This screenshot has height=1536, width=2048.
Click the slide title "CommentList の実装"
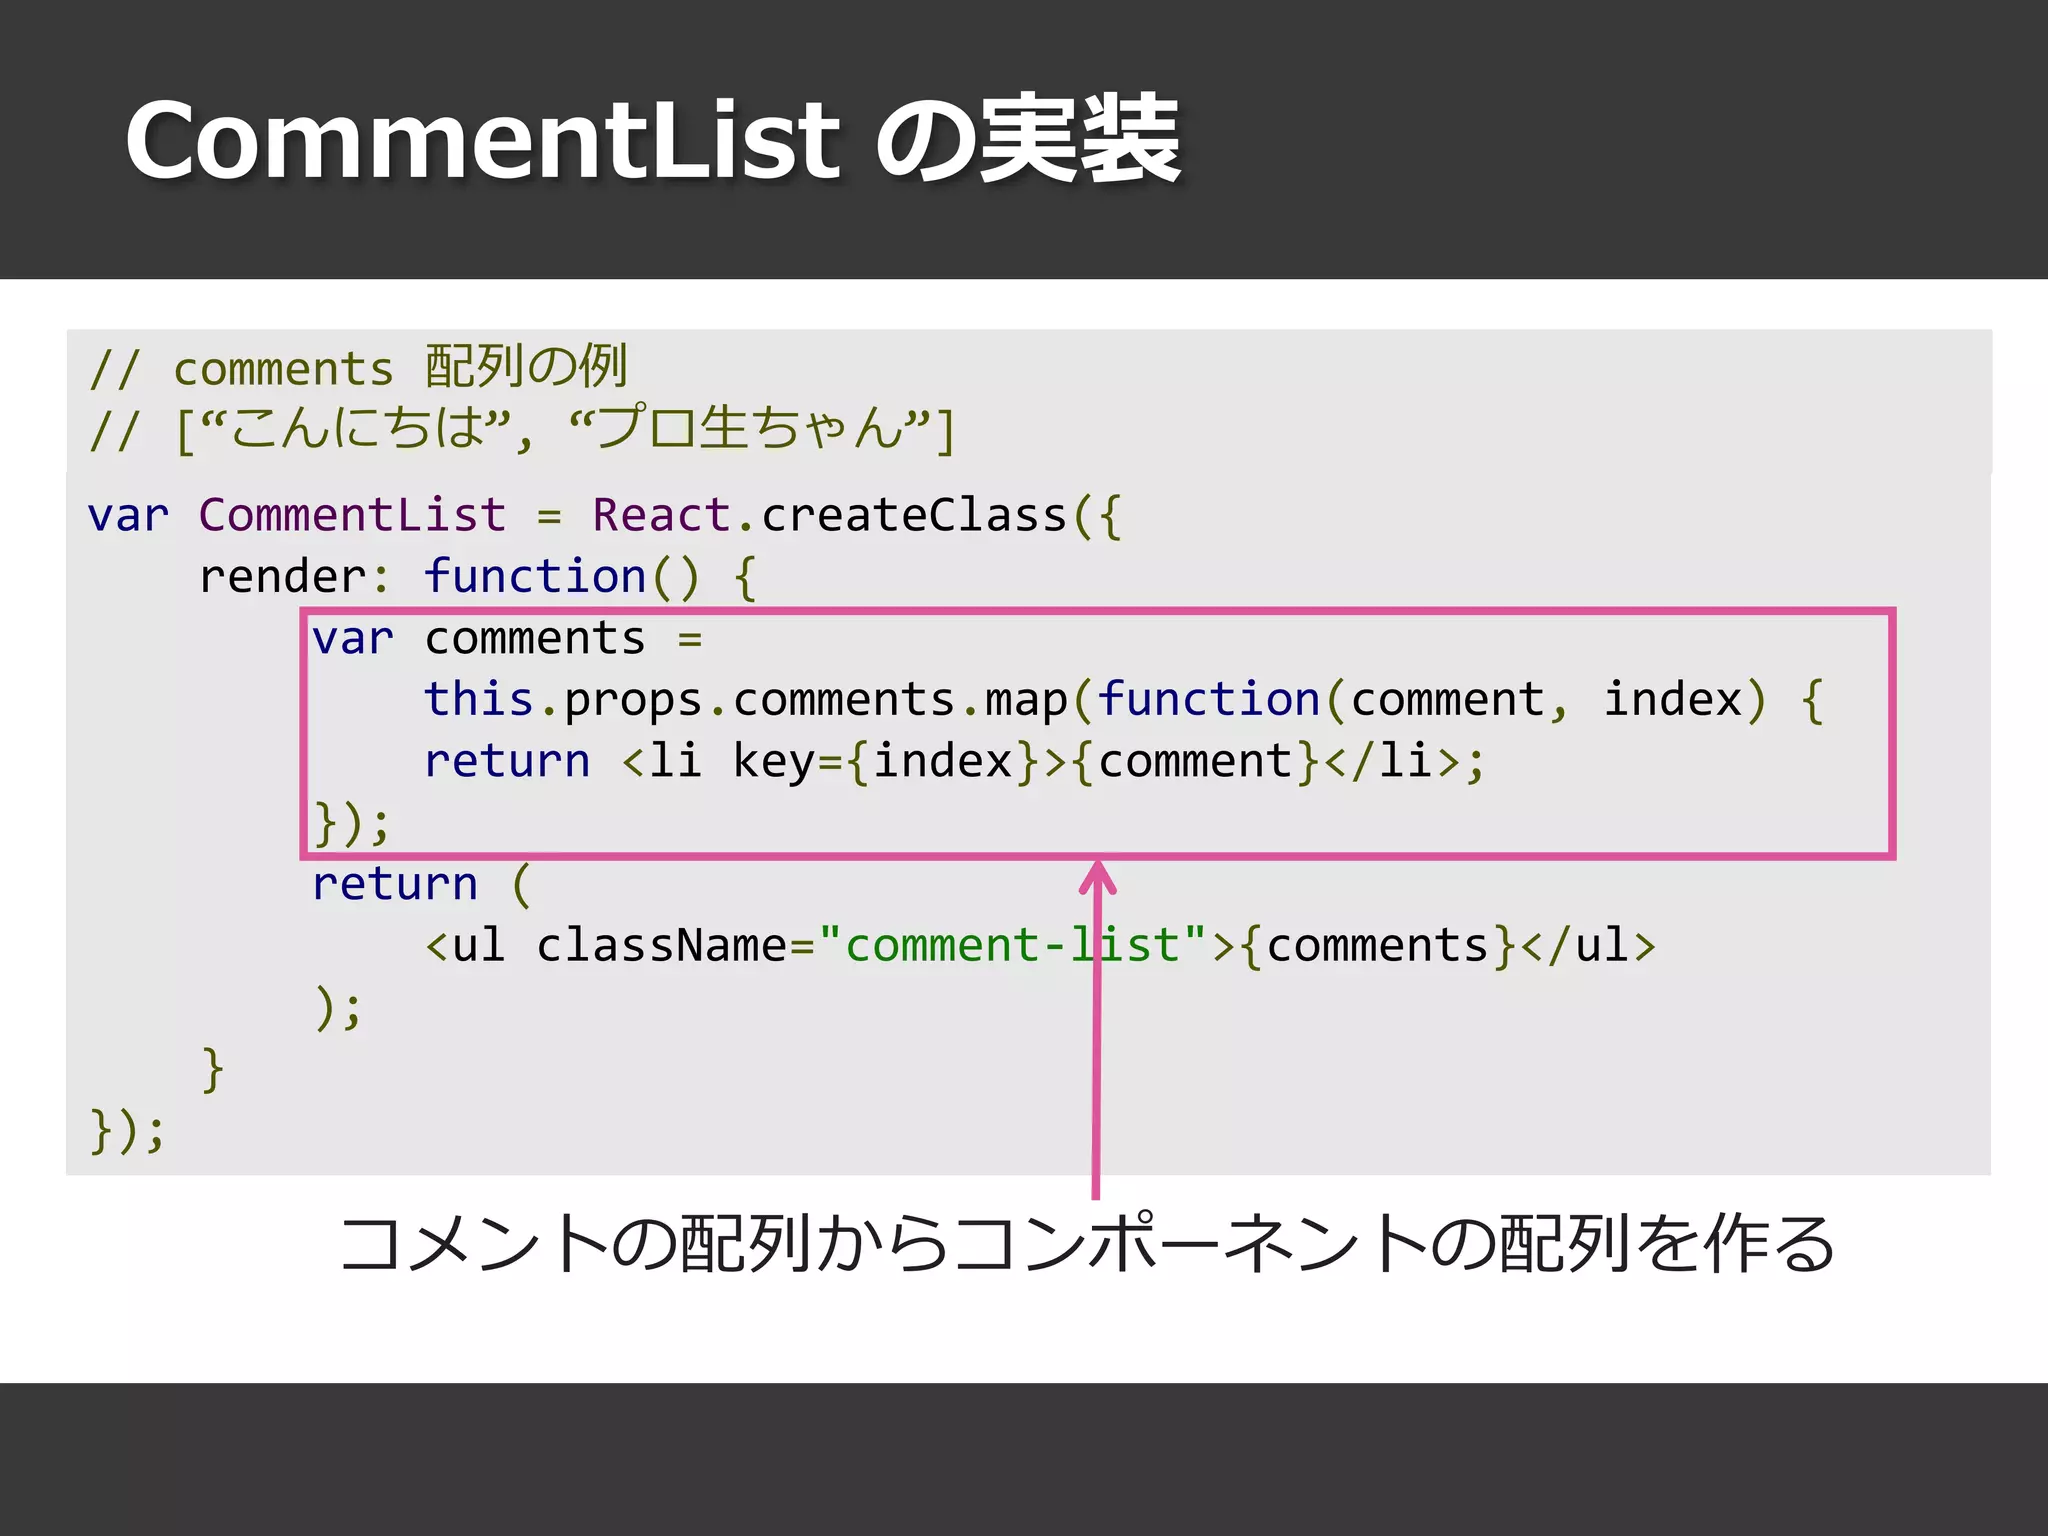[x=653, y=140]
